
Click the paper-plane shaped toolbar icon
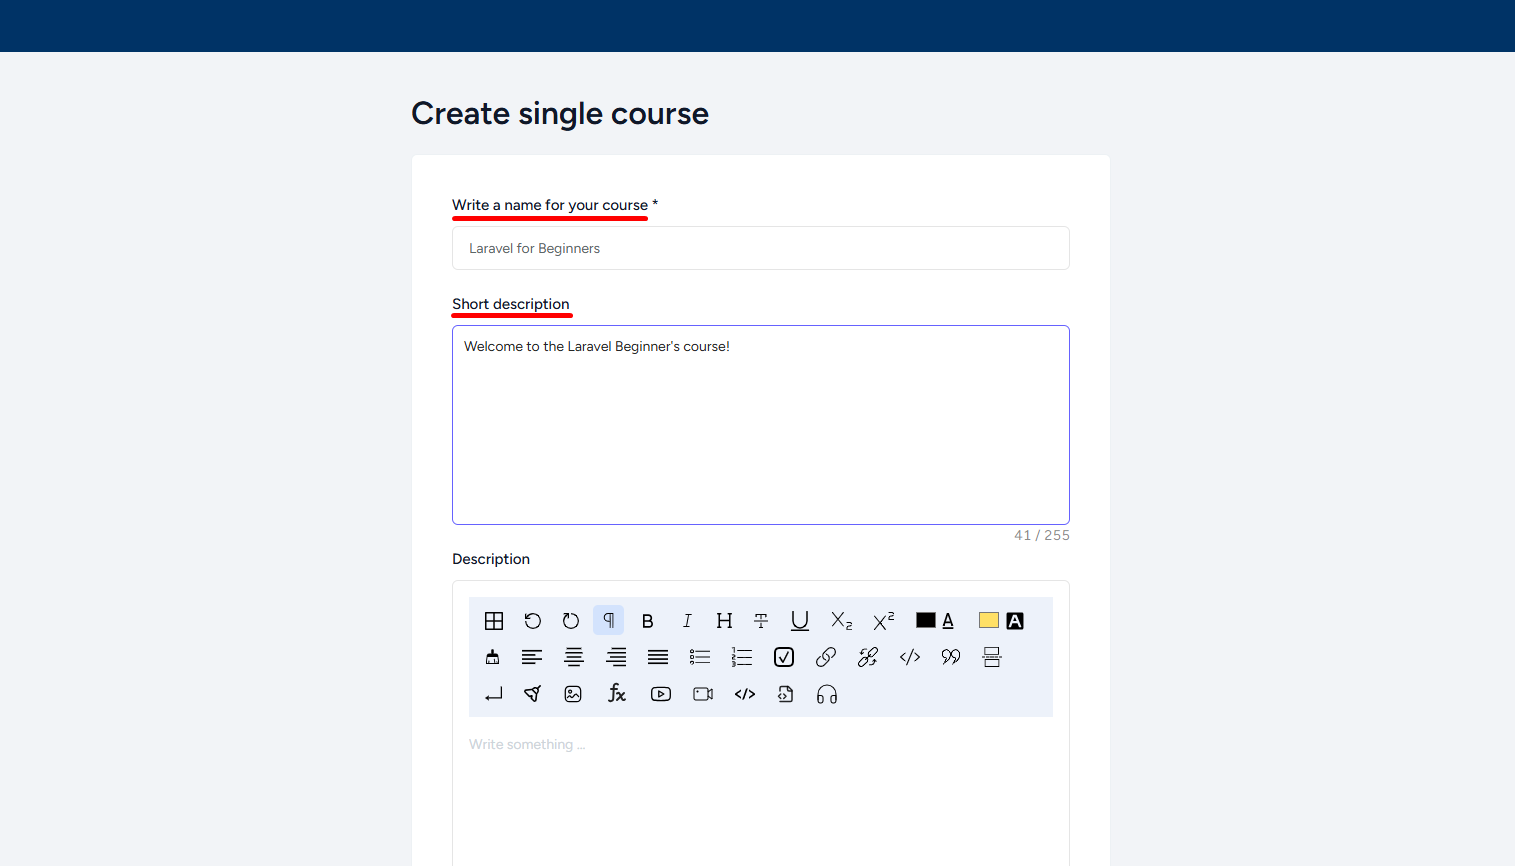pyautogui.click(x=533, y=694)
